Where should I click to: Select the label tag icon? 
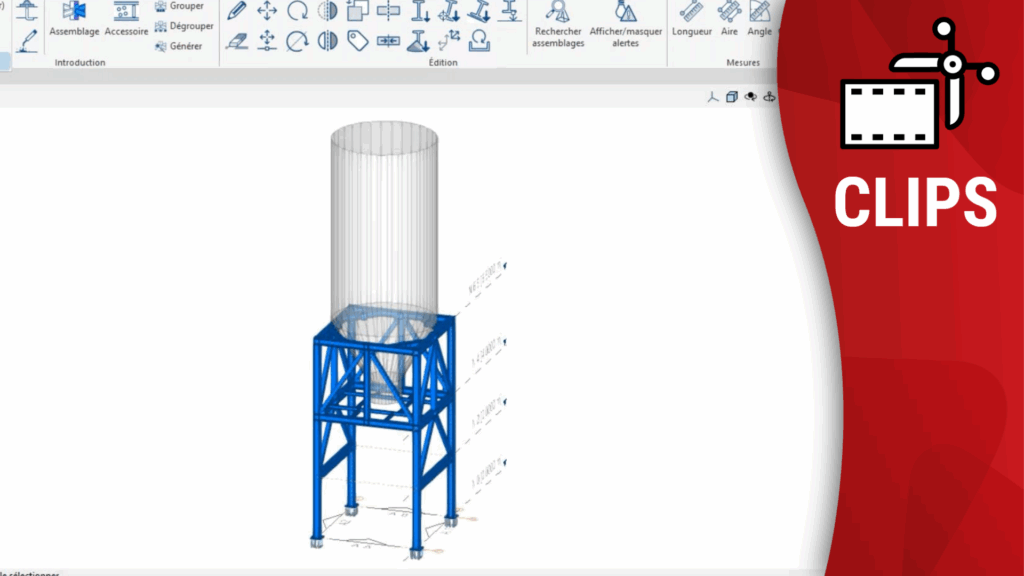click(357, 41)
